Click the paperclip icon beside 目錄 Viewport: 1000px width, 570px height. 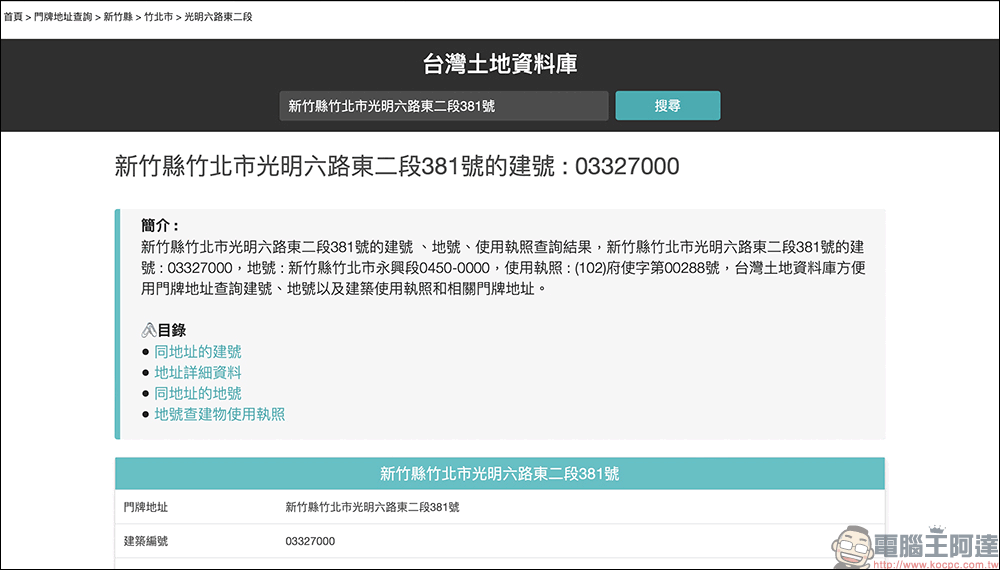tap(149, 330)
